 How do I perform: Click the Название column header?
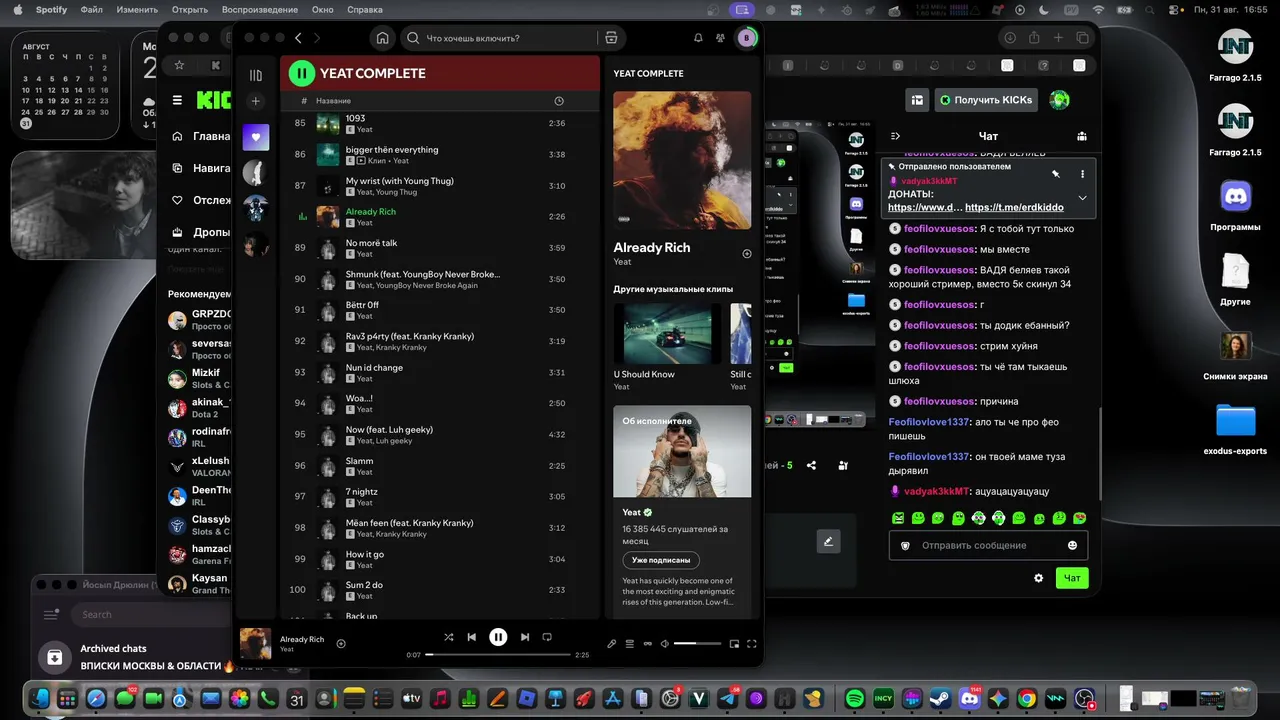(333, 101)
